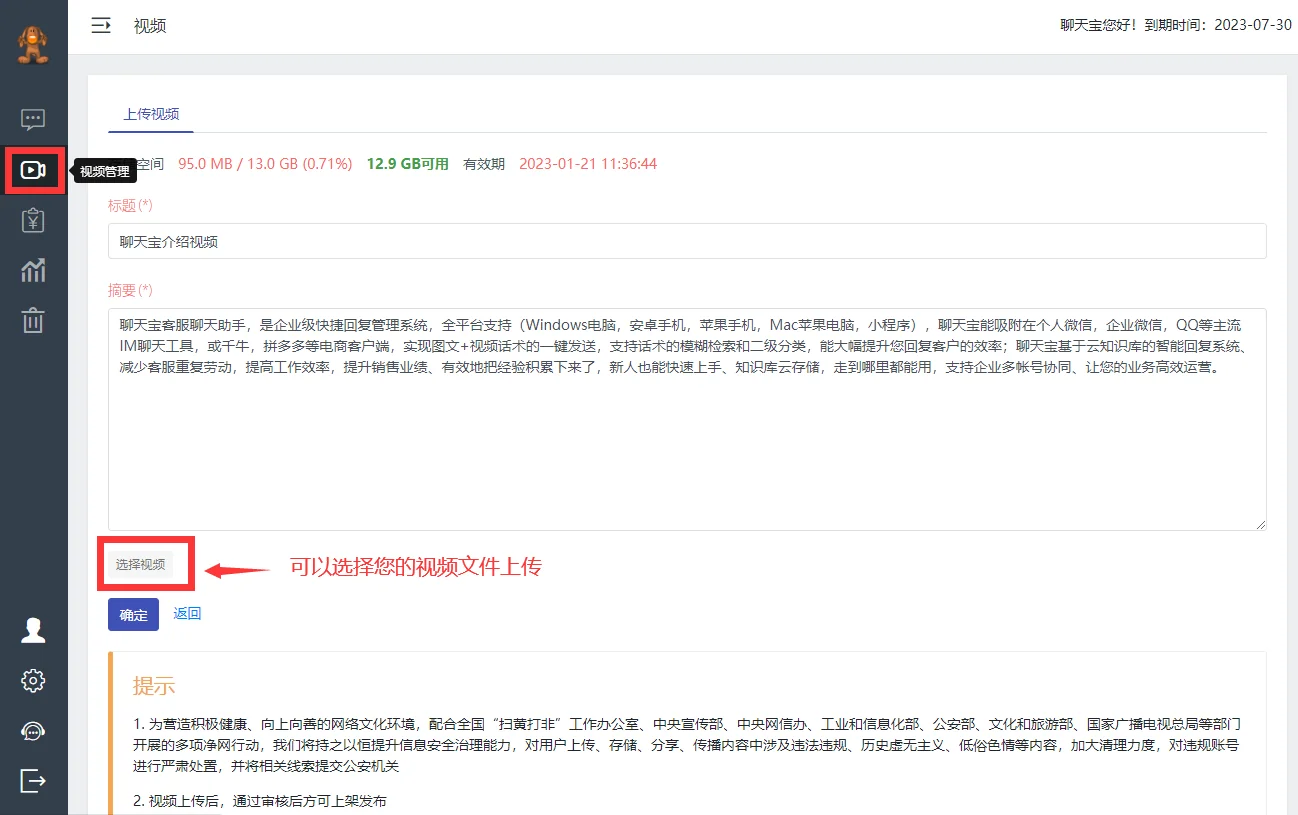The height and width of the screenshot is (815, 1298).
Task: Click the 标题 input field
Action: point(687,241)
